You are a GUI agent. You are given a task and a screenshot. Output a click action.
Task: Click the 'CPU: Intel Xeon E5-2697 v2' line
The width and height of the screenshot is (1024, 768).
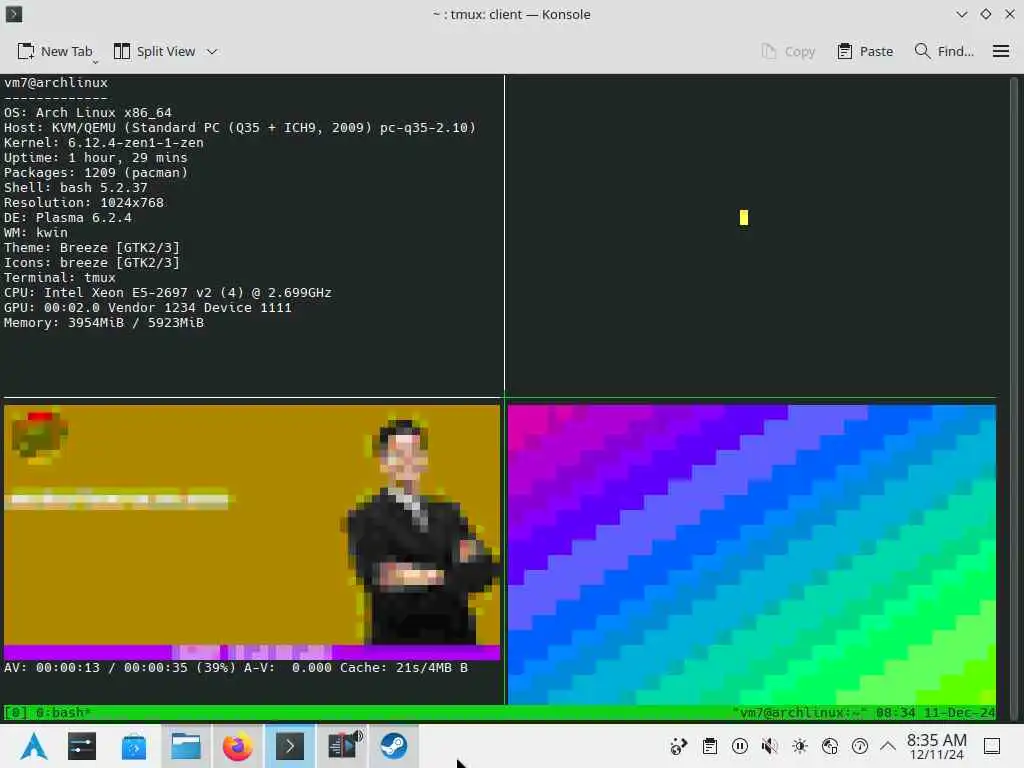click(x=168, y=293)
